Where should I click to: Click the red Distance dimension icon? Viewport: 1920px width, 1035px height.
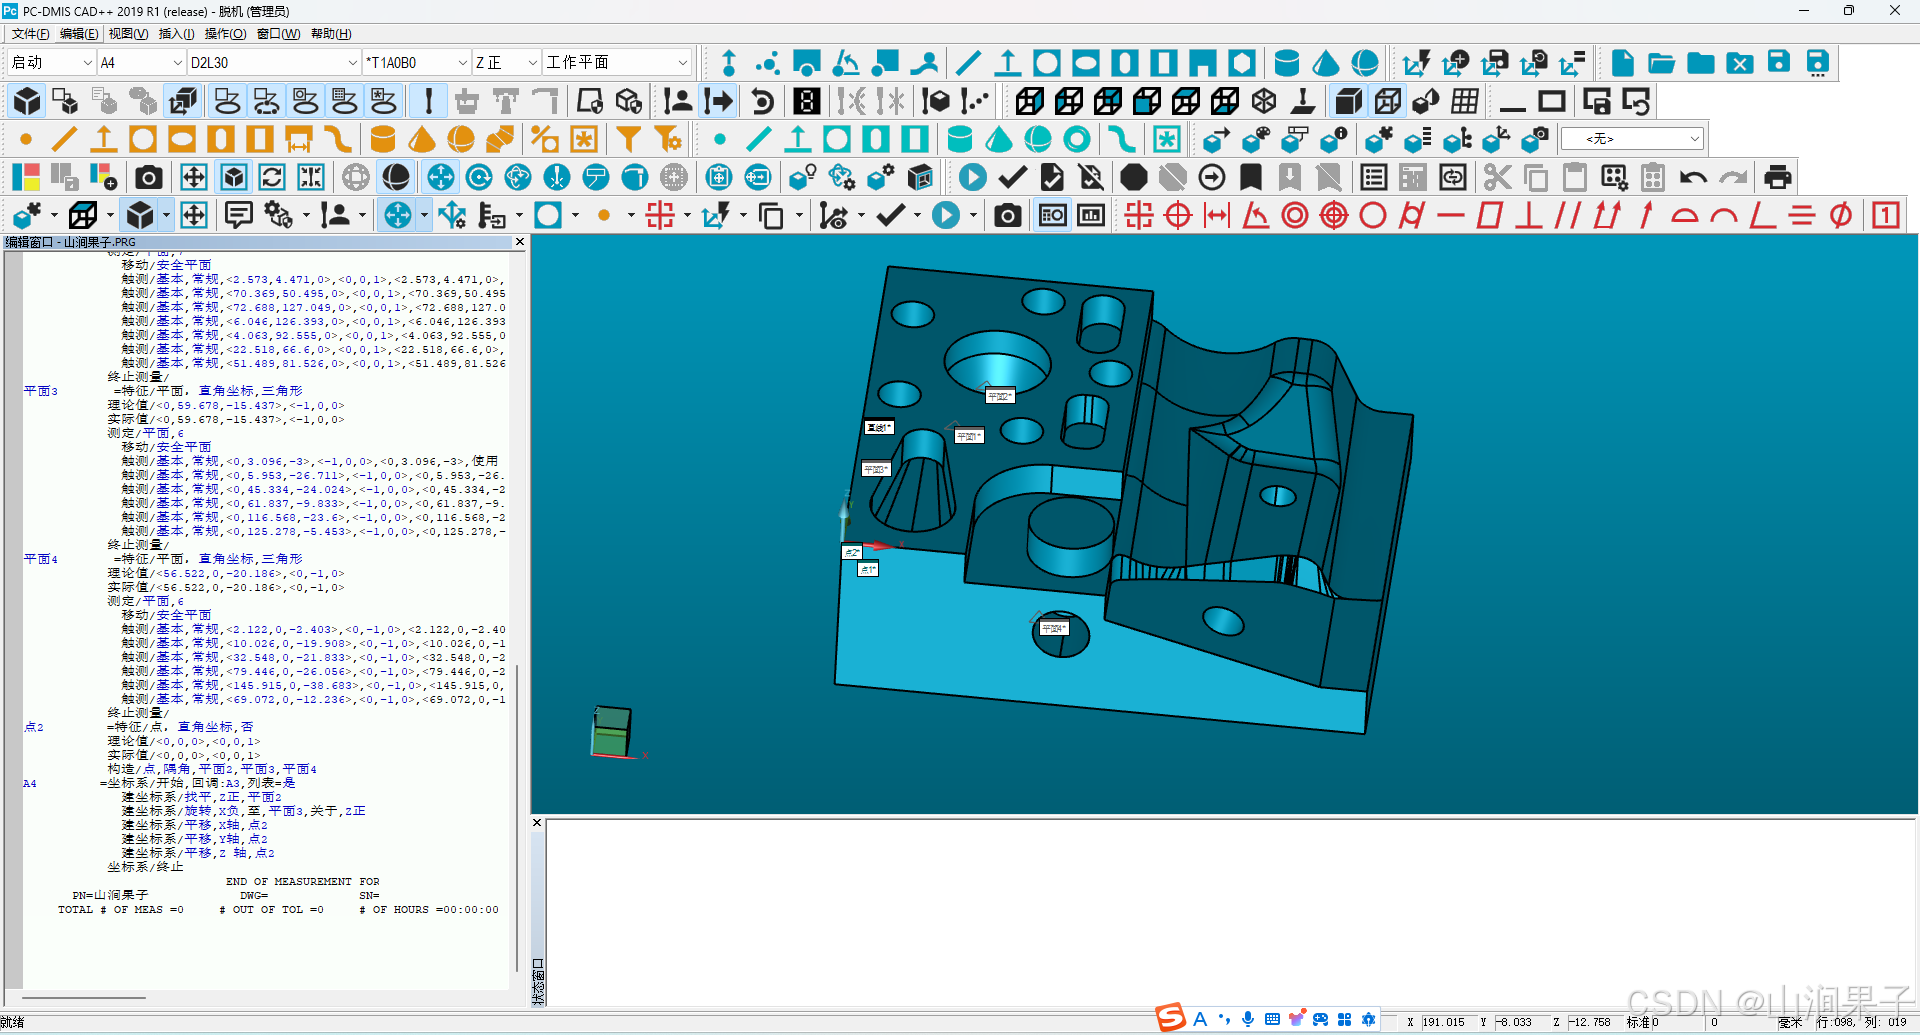tap(1217, 215)
